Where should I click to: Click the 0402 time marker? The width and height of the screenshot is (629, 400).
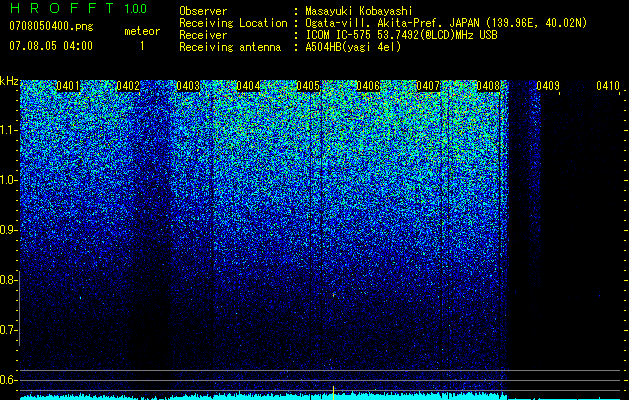(x=128, y=86)
